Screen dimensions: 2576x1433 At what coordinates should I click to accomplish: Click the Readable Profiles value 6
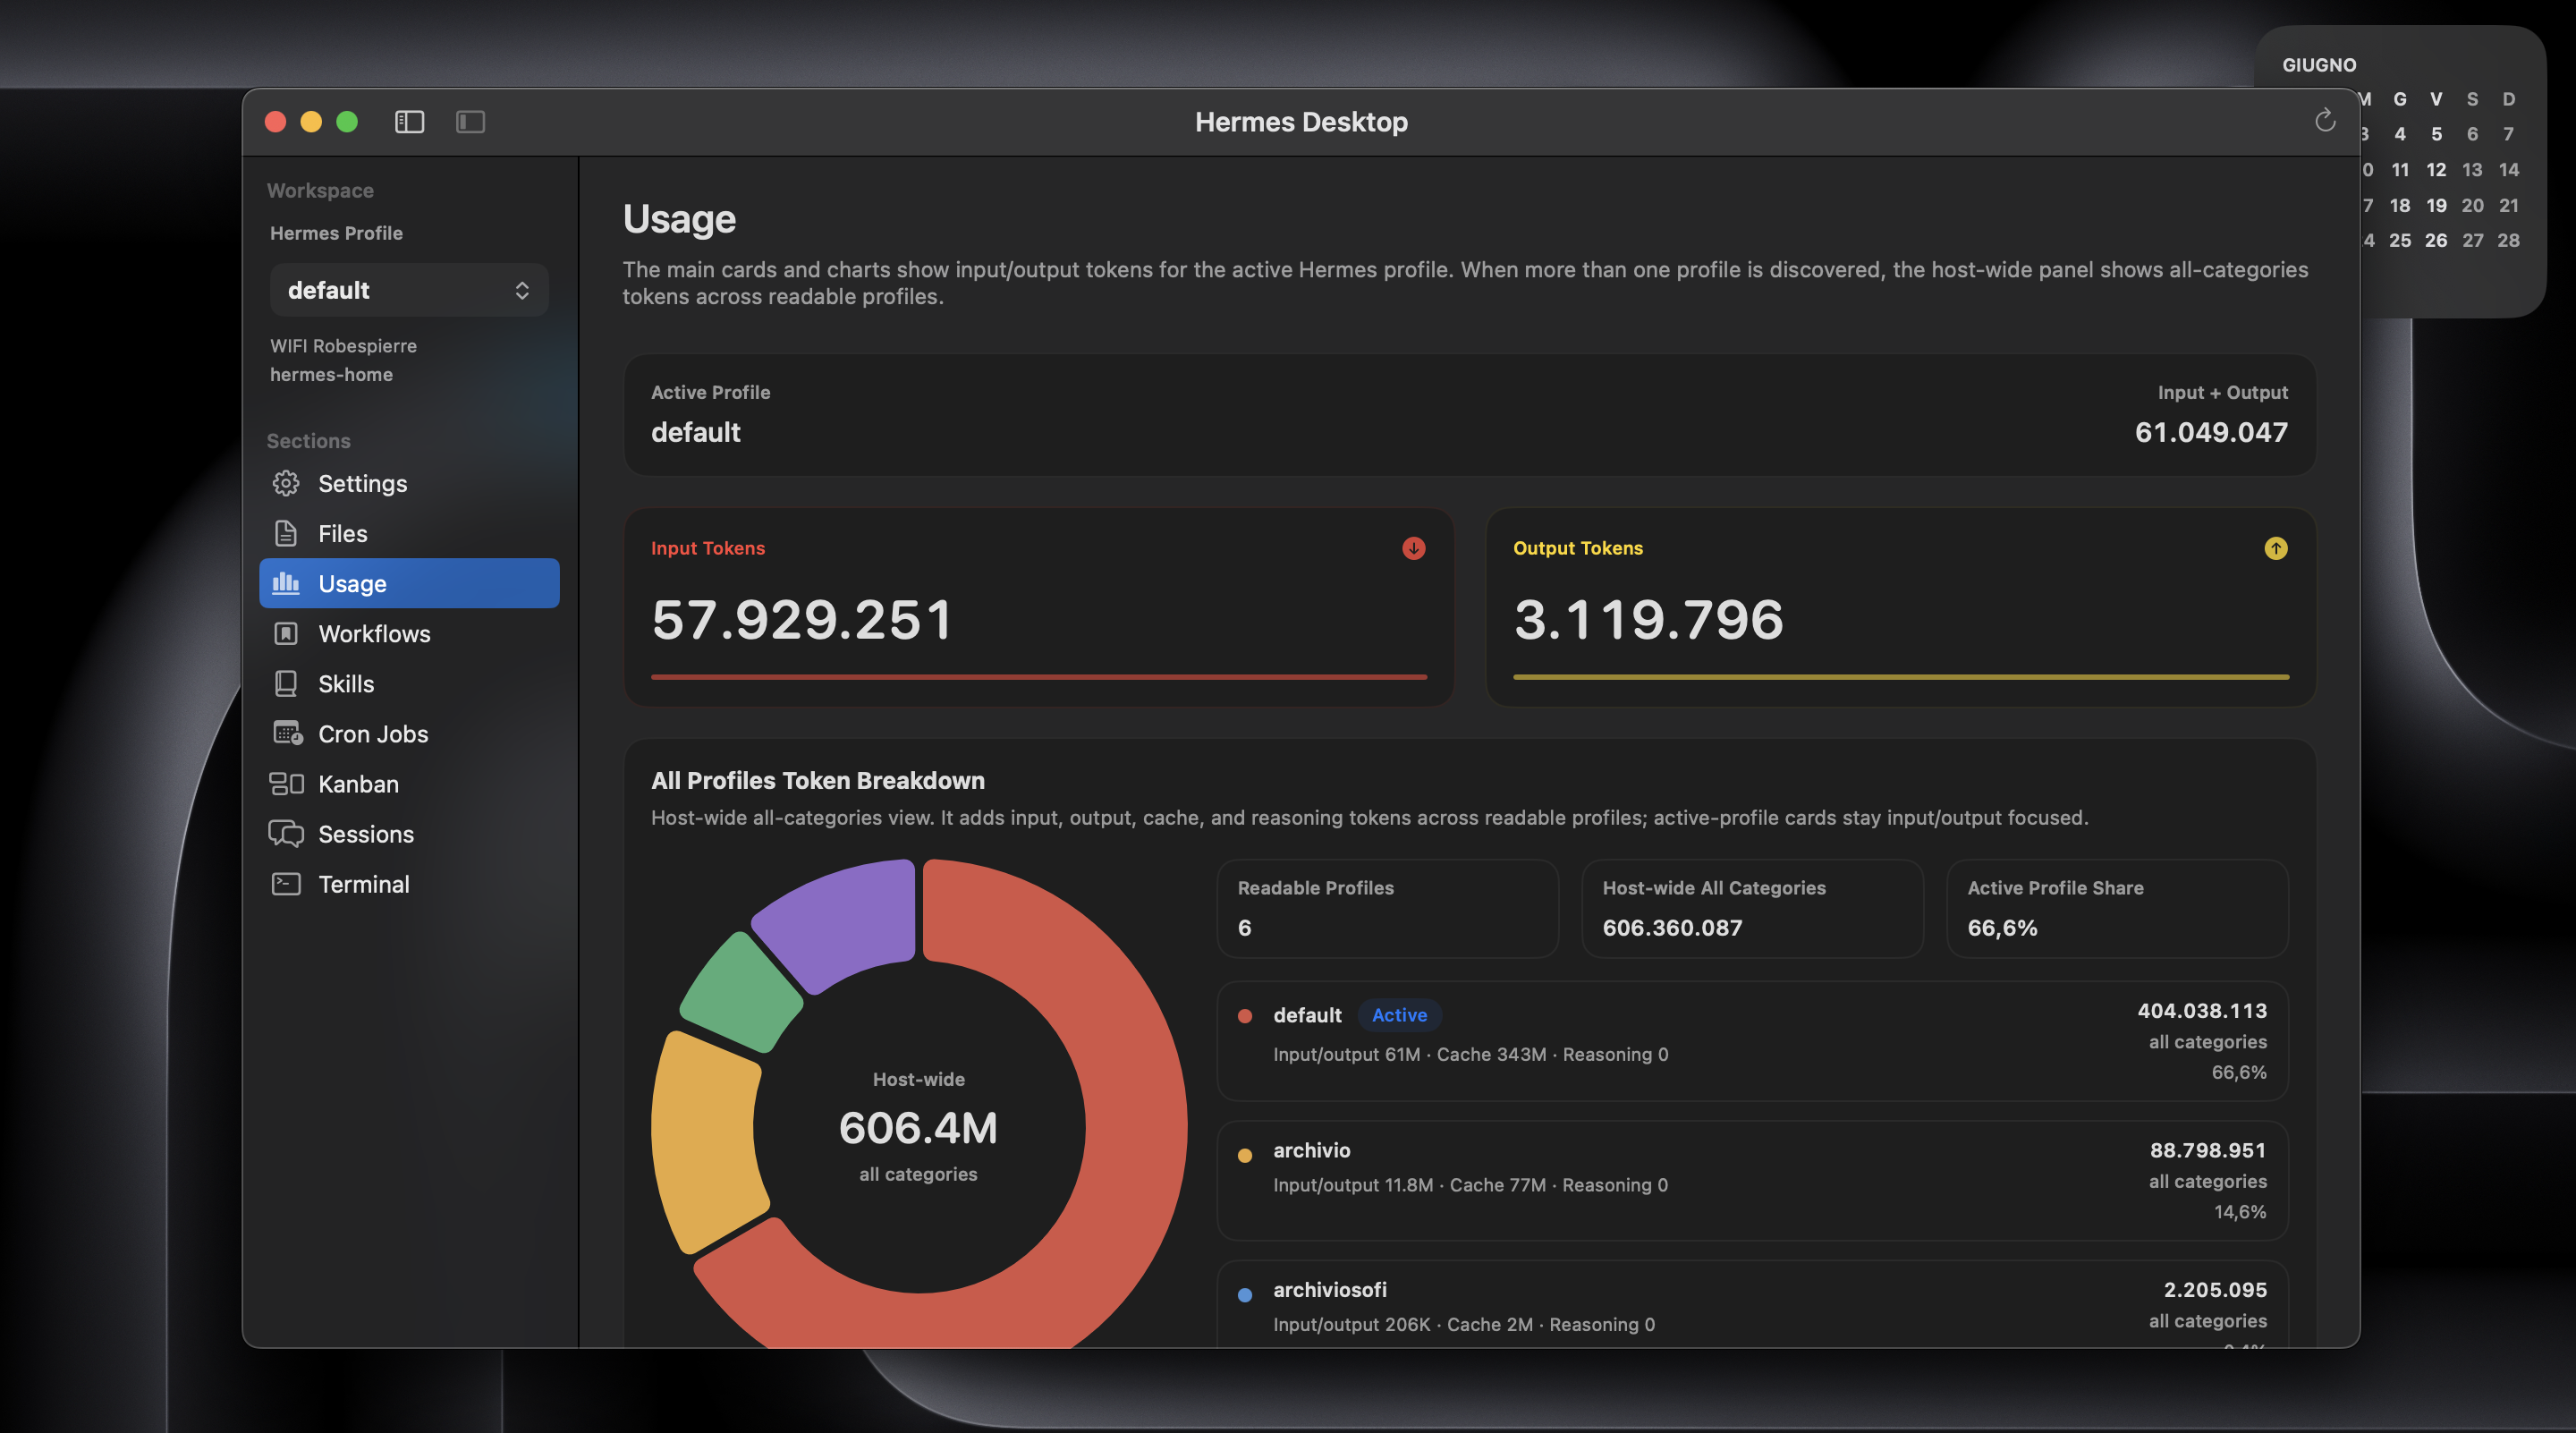[1244, 927]
